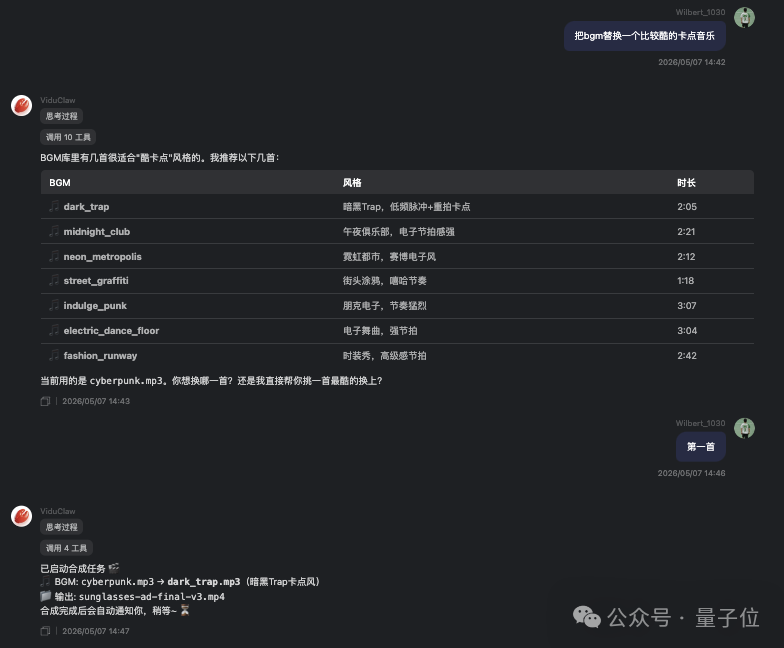Click the 风格 column header

(x=352, y=182)
